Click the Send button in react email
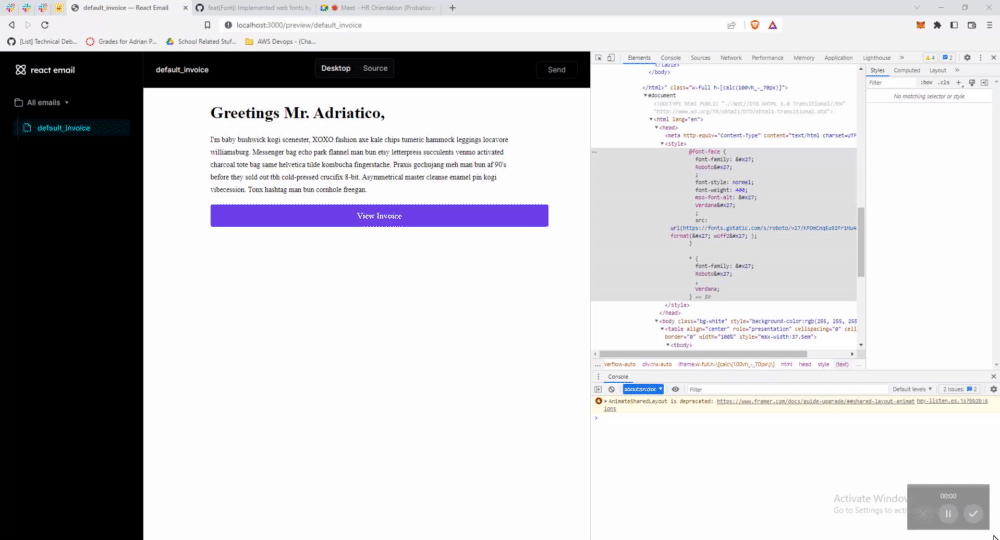Viewport: 1000px width, 540px height. [x=556, y=69]
